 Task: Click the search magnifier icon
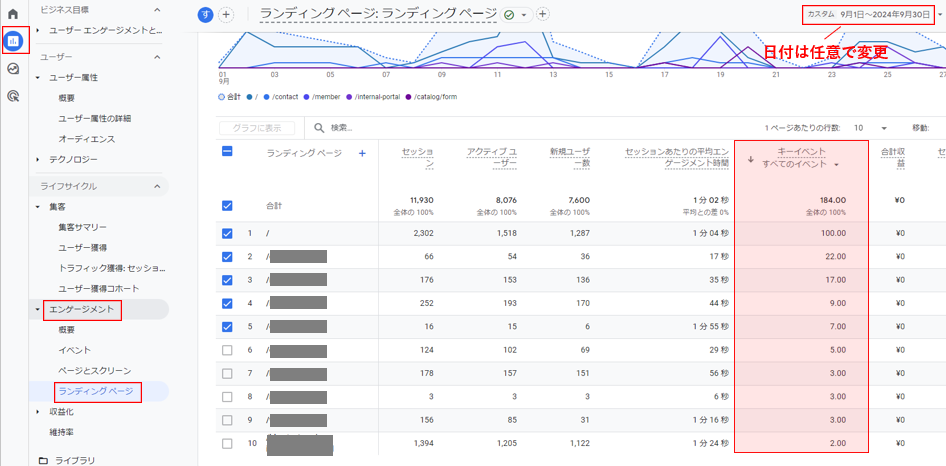click(319, 128)
